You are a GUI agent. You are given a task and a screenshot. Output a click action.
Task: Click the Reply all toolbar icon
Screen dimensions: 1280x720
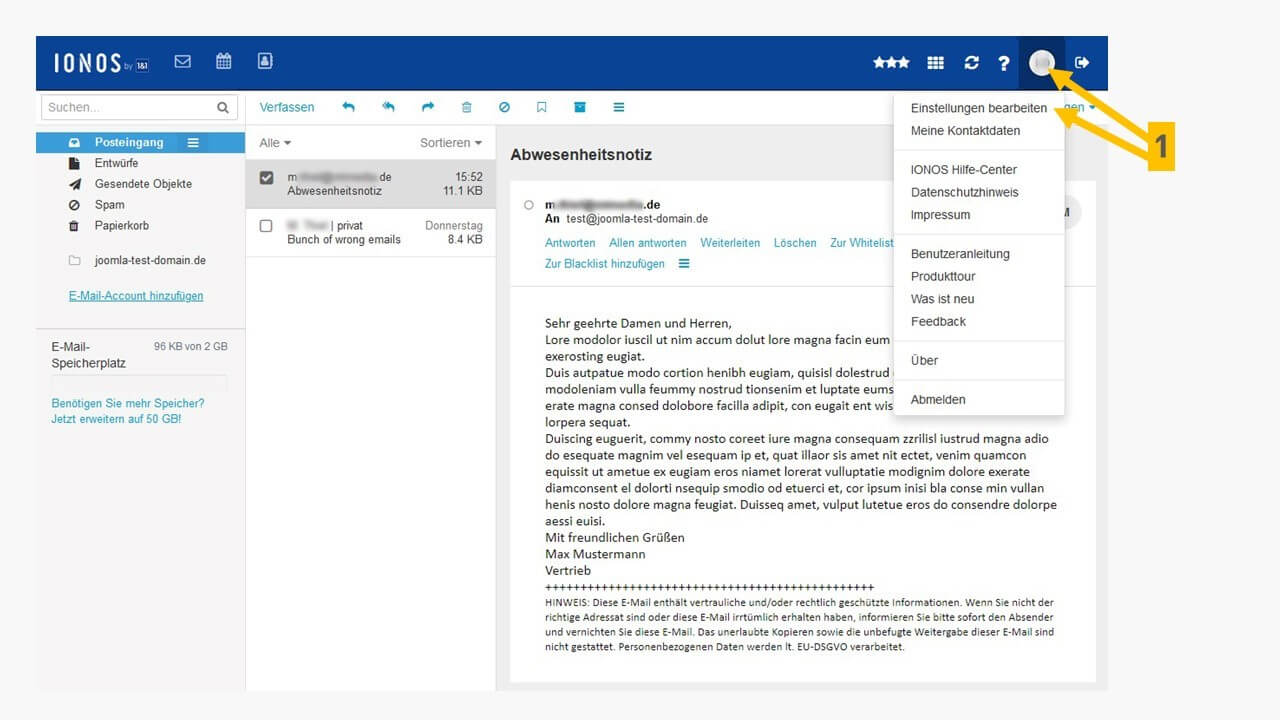pos(388,107)
